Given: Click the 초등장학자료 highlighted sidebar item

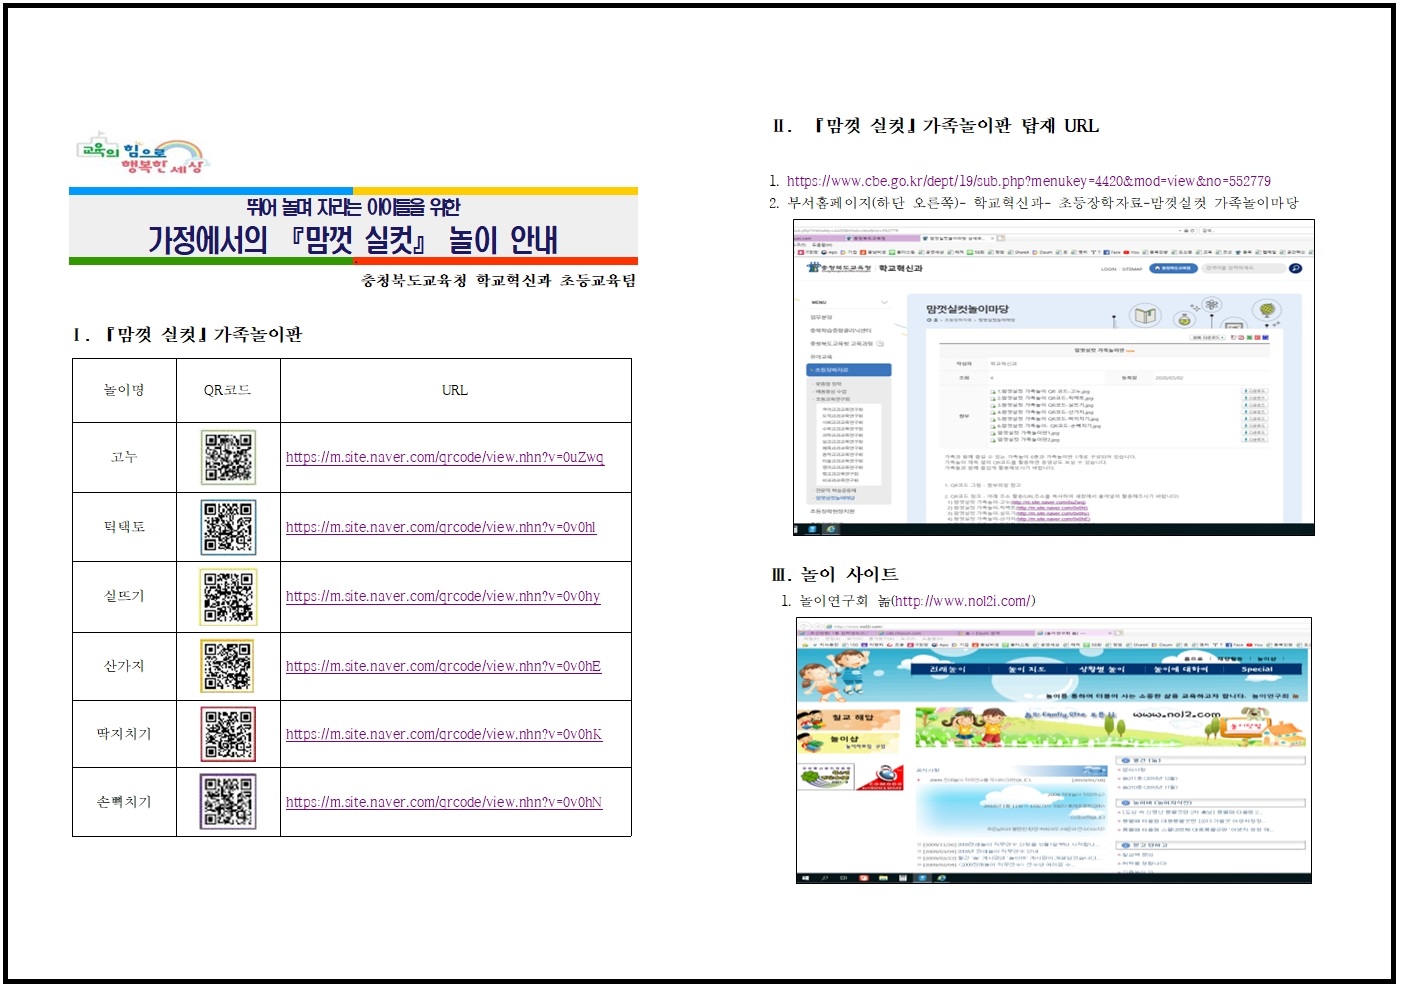Looking at the screenshot, I should pyautogui.click(x=849, y=370).
